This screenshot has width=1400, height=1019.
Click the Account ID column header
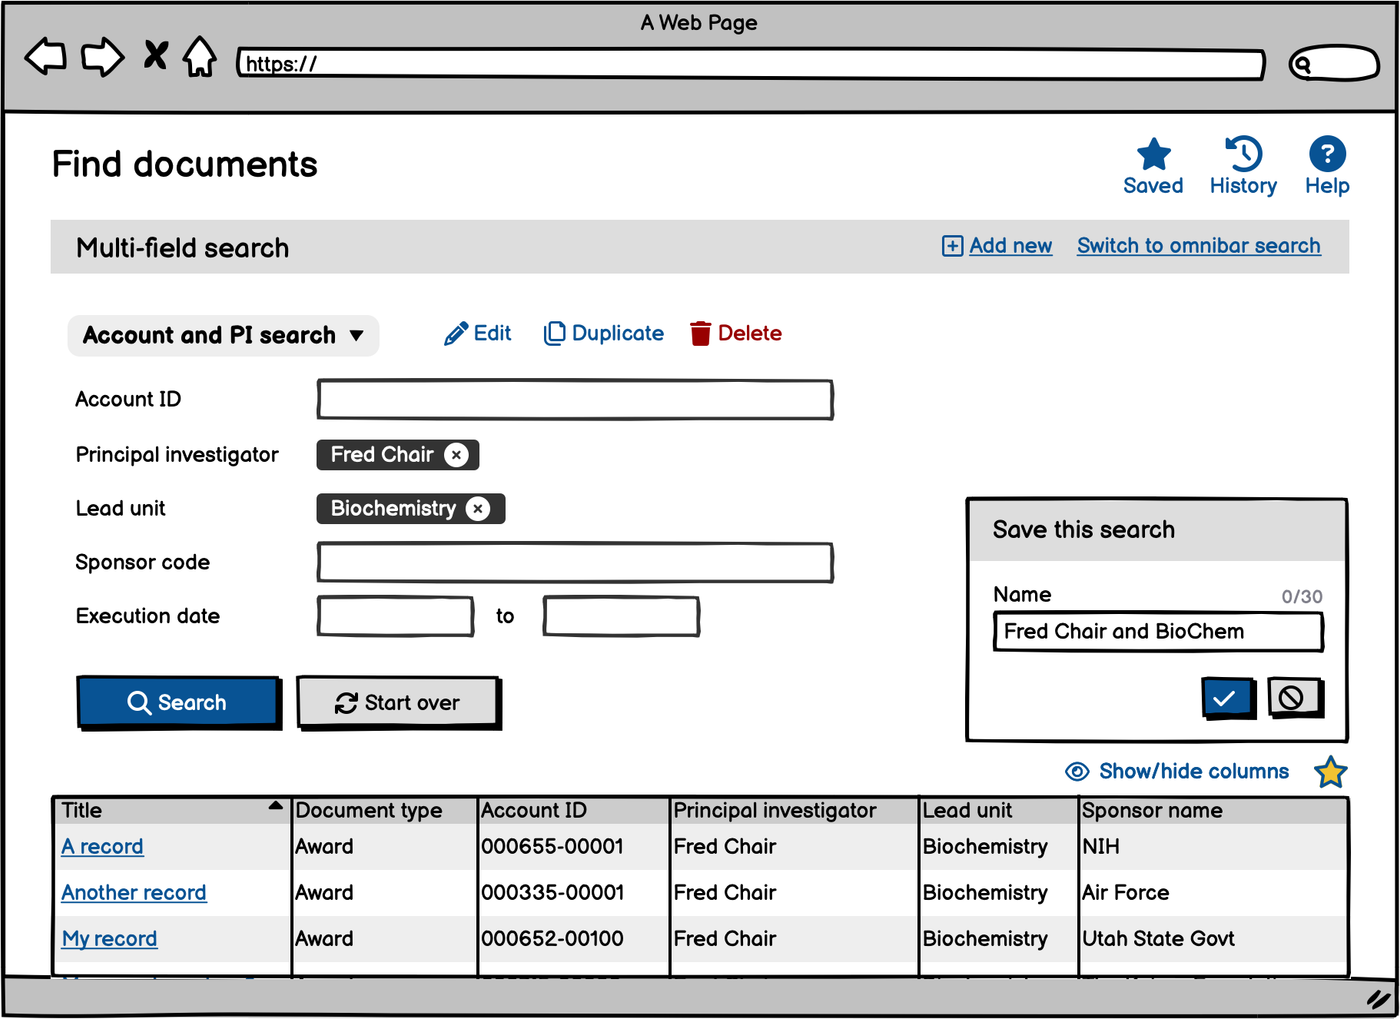click(574, 810)
